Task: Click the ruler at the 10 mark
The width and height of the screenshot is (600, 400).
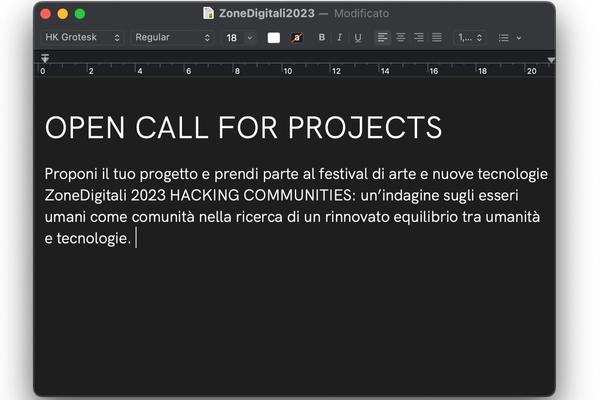Action: pyautogui.click(x=288, y=71)
